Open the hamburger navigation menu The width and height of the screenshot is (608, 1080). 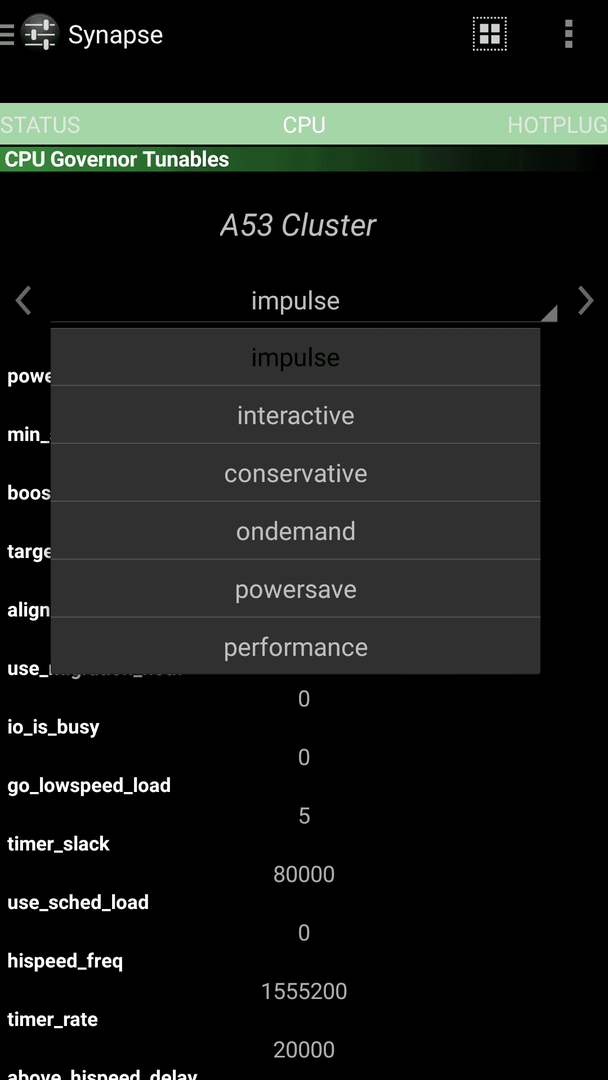coord(7,34)
